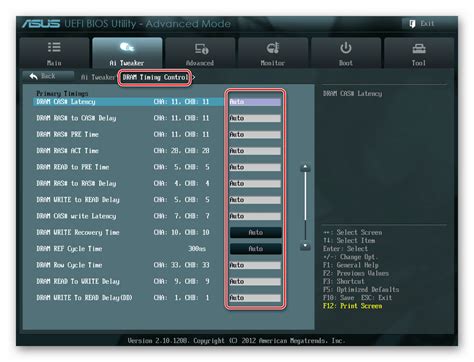Select DRAM WRITE Recovery Time label
474x362 pixels.
click(78, 232)
